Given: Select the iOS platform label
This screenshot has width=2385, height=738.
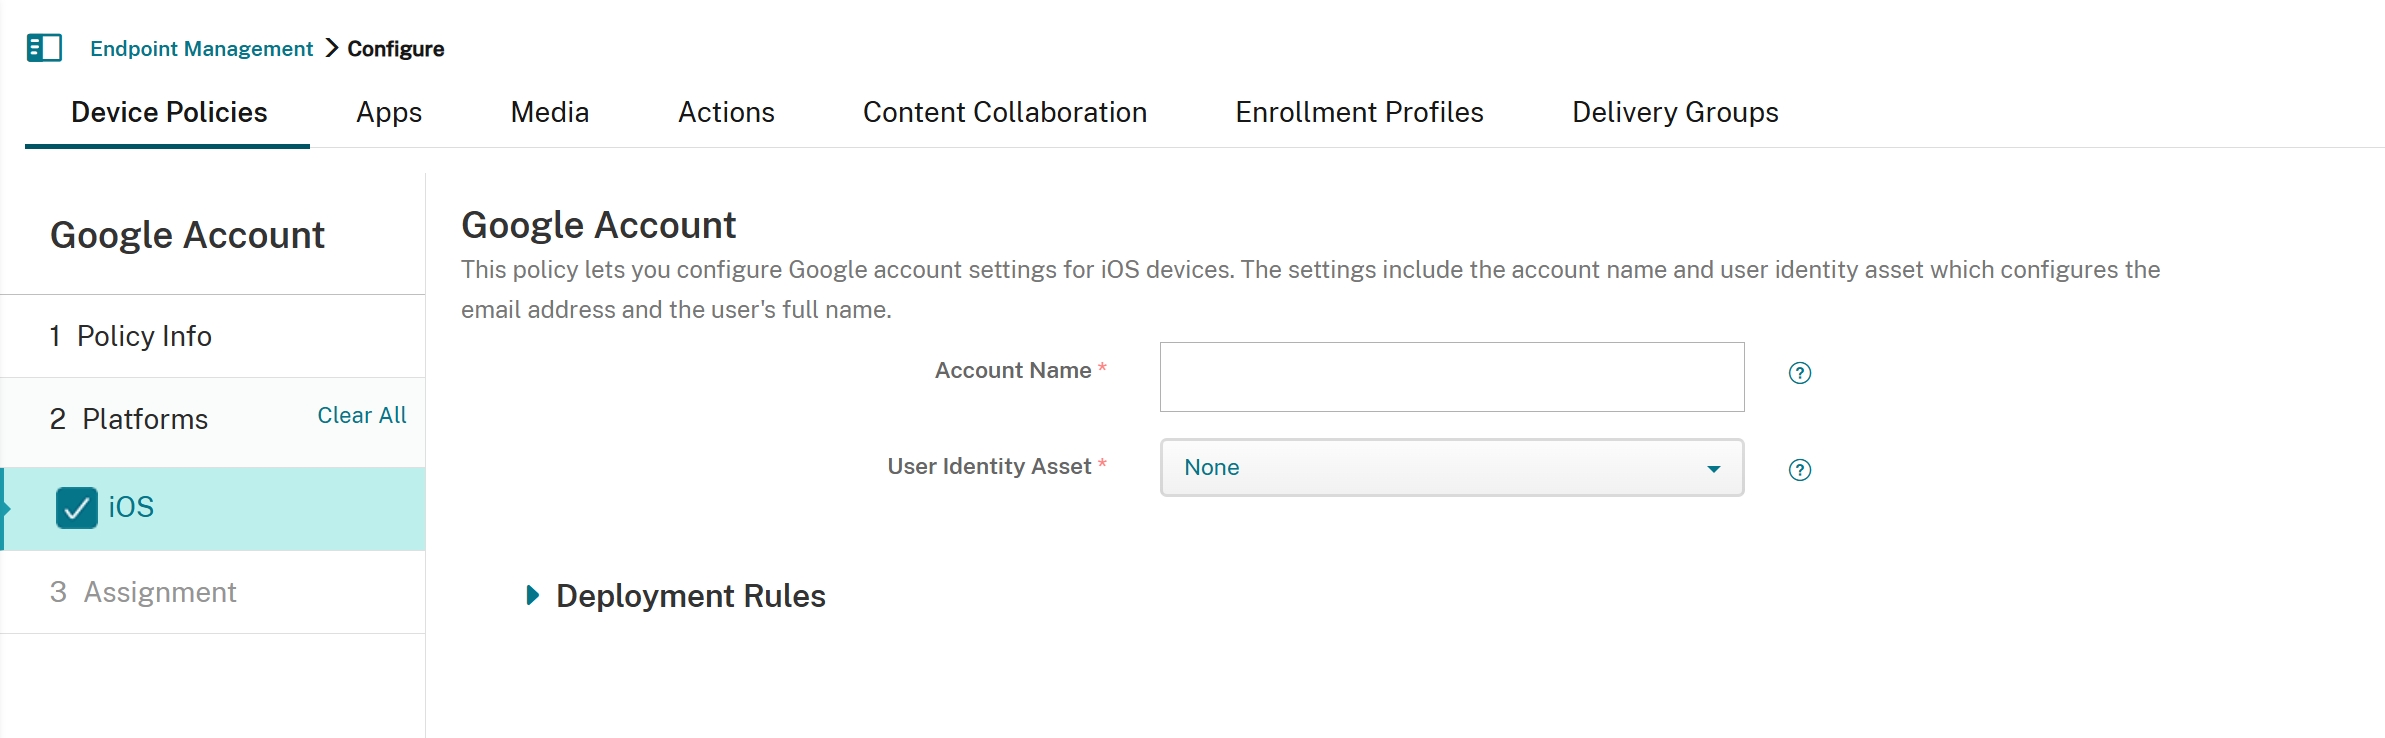Looking at the screenshot, I should 131,508.
